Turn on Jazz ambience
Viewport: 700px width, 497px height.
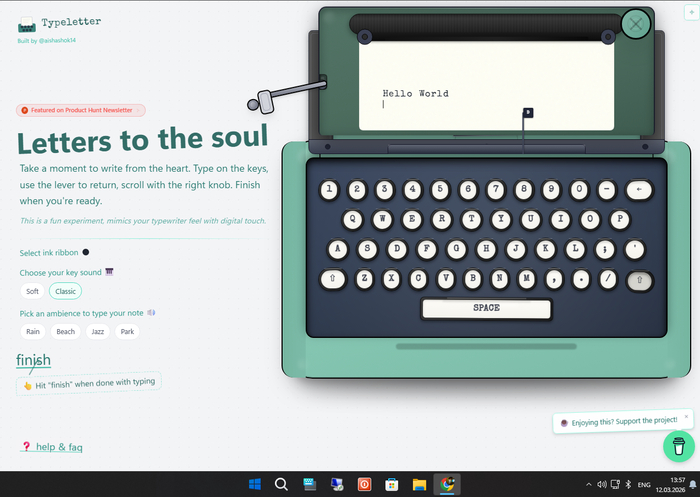97,331
